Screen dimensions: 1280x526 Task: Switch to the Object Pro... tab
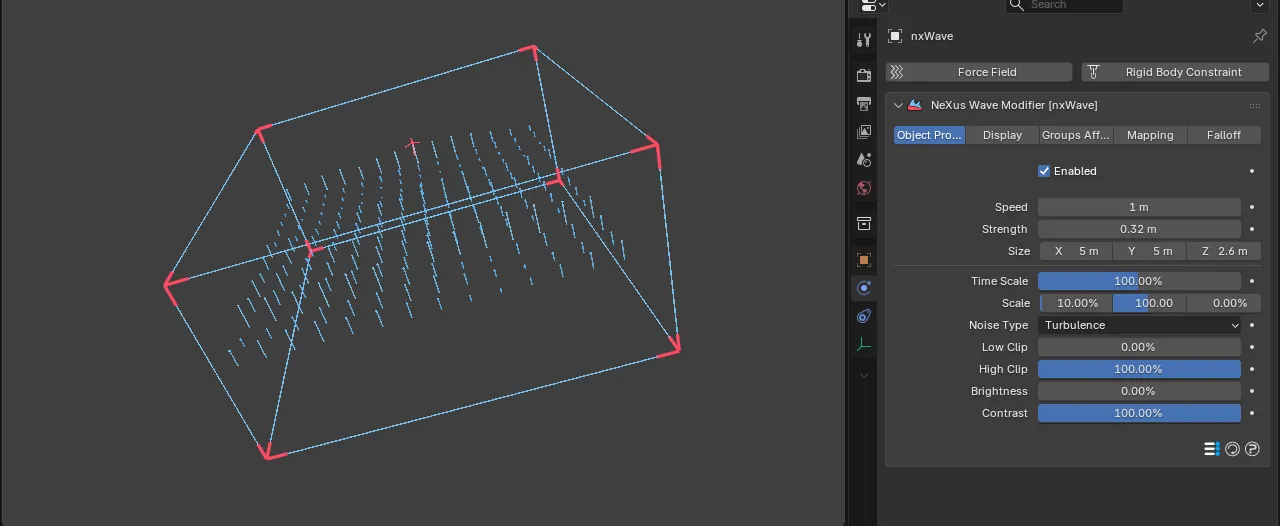click(929, 135)
